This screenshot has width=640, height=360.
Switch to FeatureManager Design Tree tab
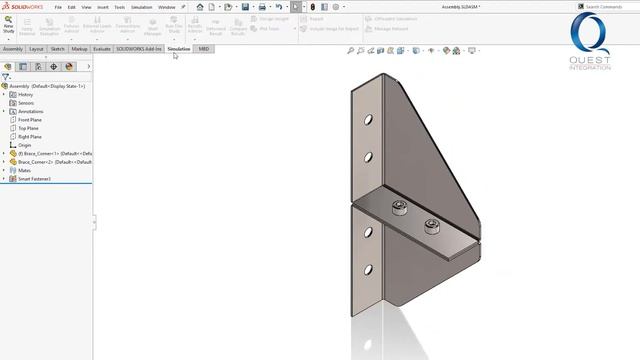click(x=7, y=67)
